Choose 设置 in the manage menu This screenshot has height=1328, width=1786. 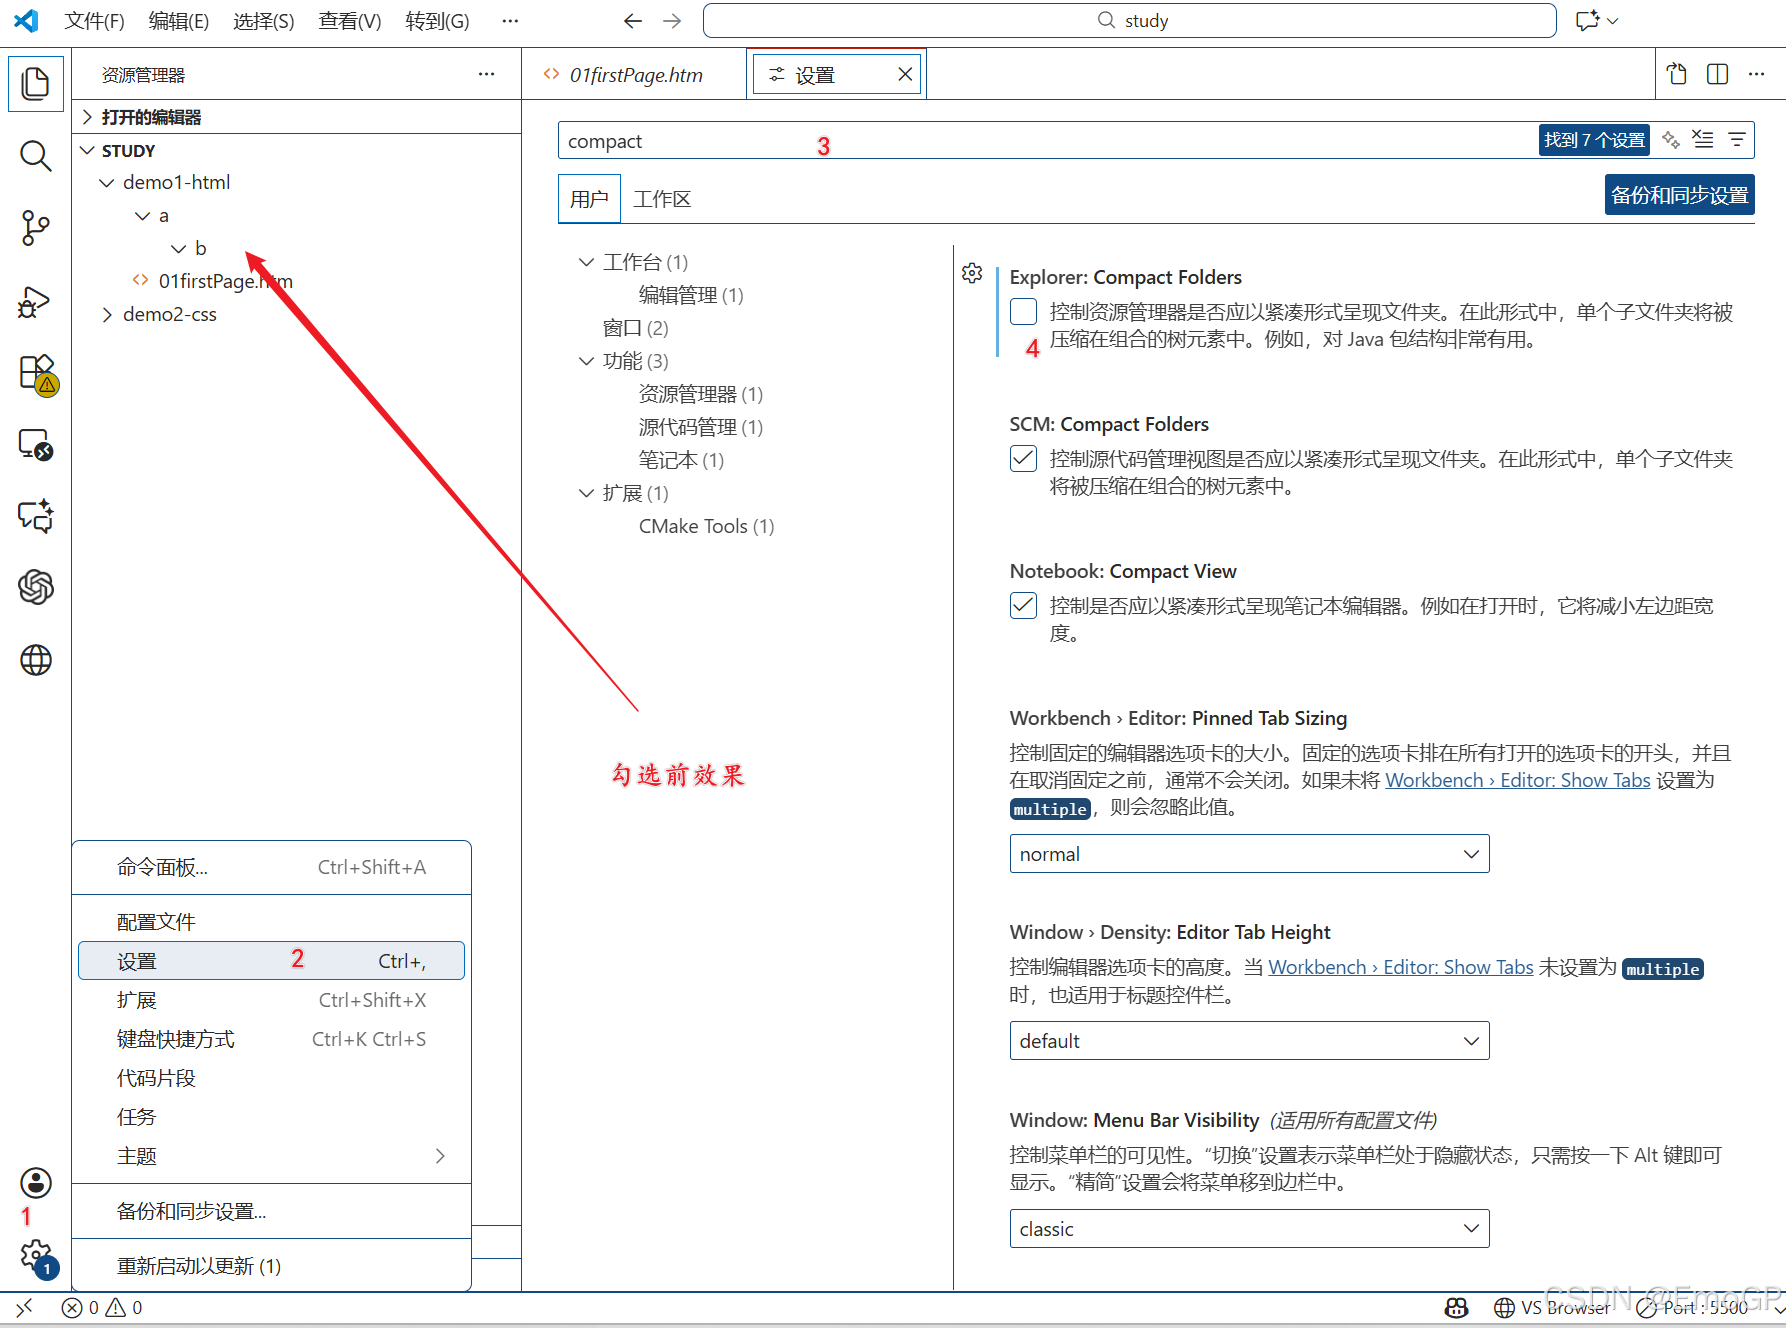click(x=271, y=961)
